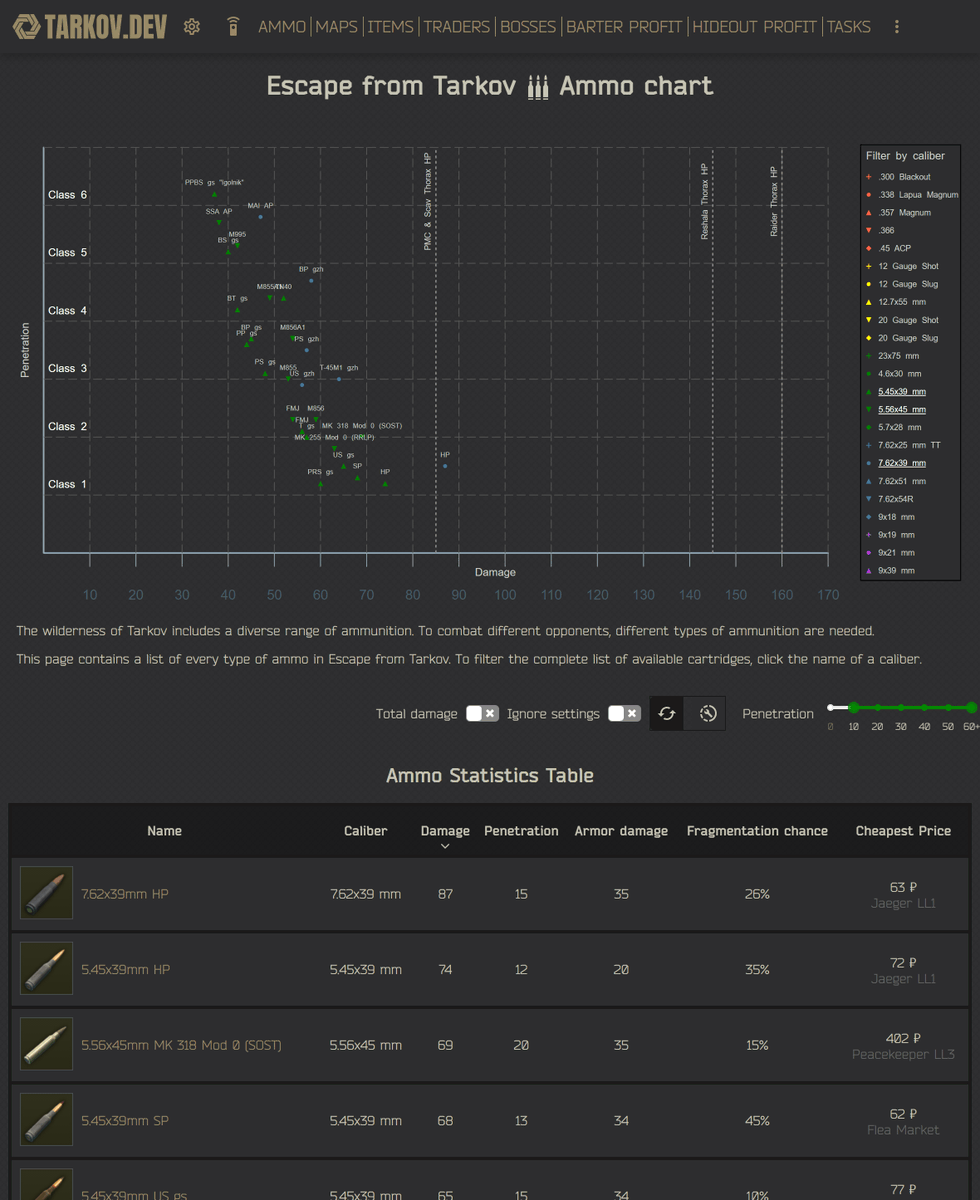Open the HIDEOUT PROFIT menu item
Viewport: 980px width, 1200px height.
[x=755, y=27]
